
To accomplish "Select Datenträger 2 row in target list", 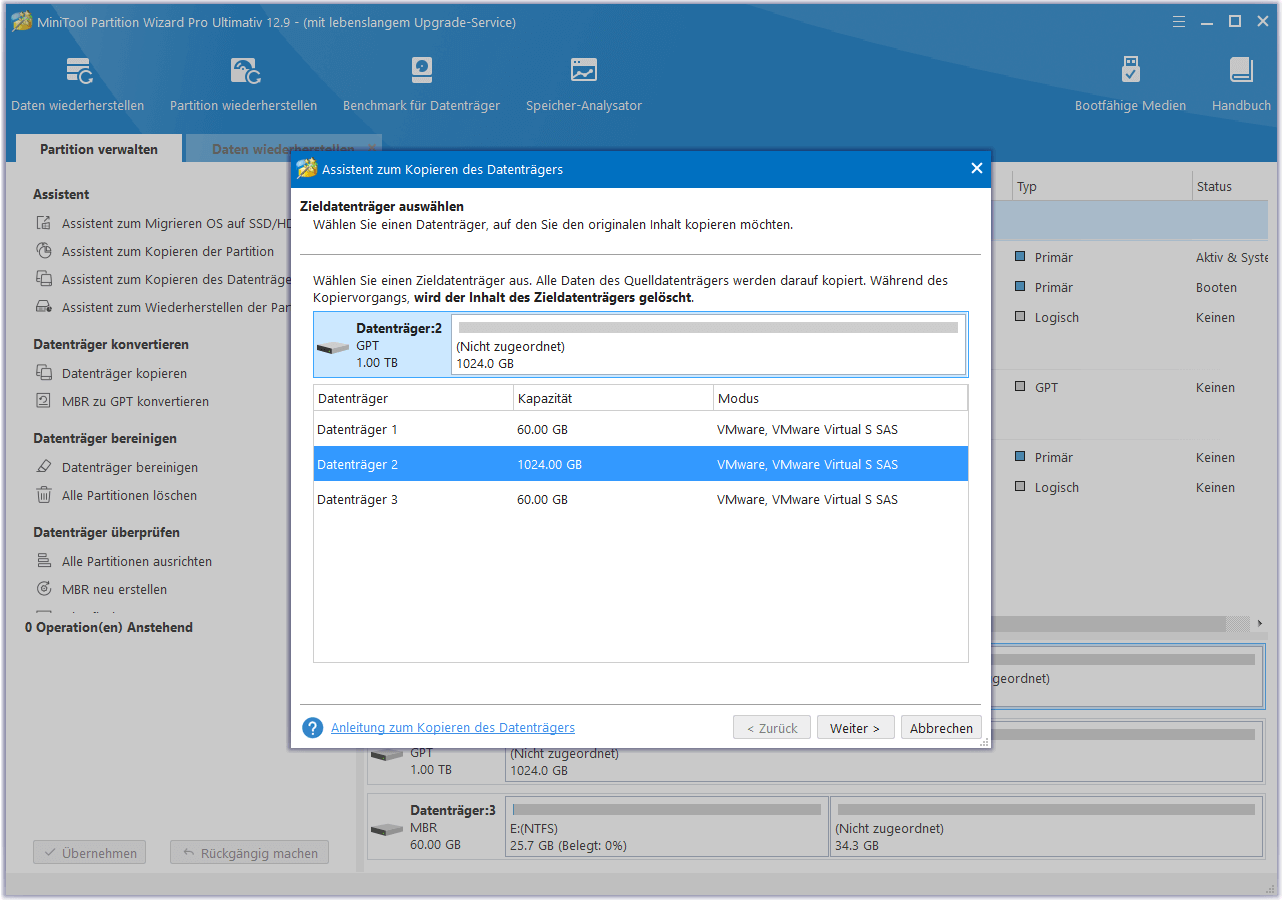I will pos(640,464).
